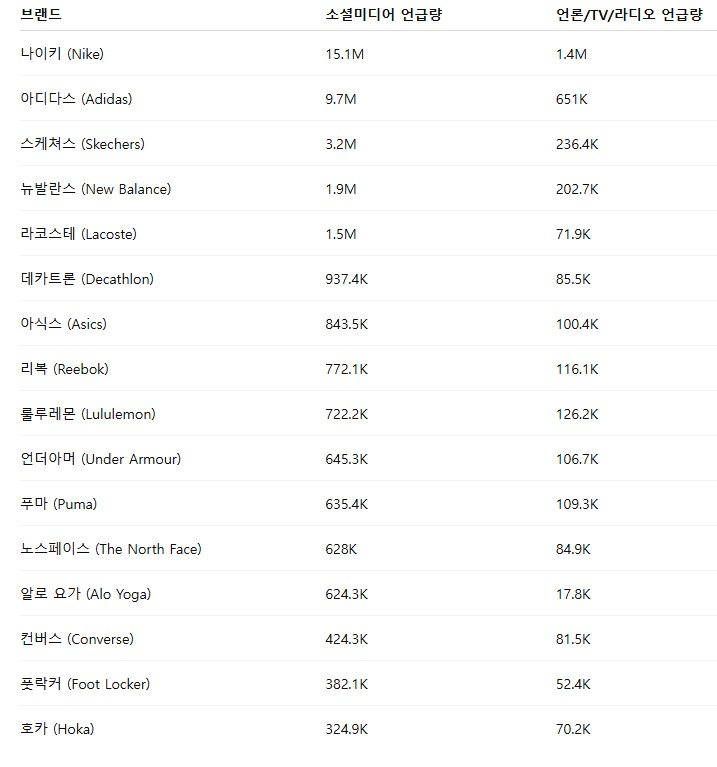Select the 324.9K value in the Hoka row
This screenshot has height=767, width=717.
click(347, 729)
